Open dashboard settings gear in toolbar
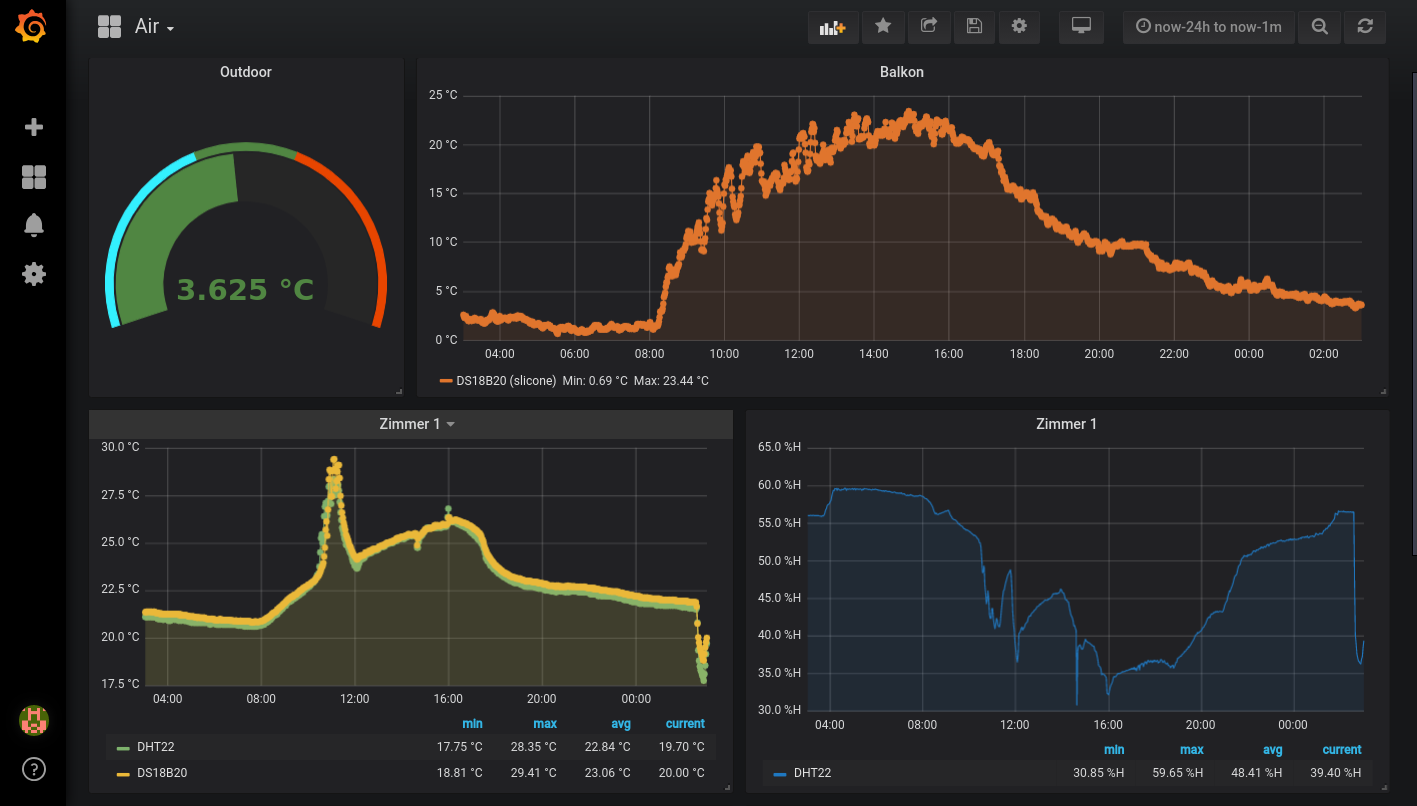Screen dimensions: 1417x806 tap(1019, 27)
